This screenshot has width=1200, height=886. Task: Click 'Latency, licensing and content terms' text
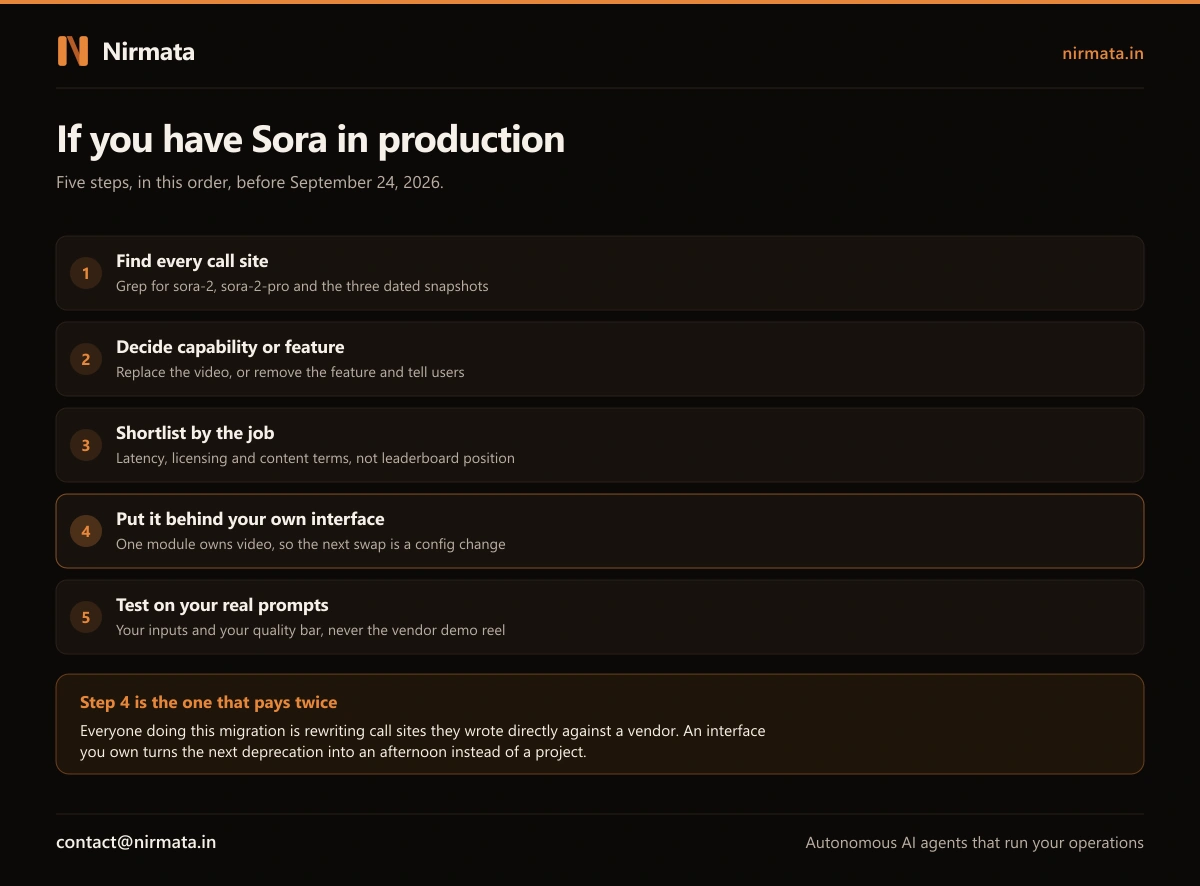315,458
